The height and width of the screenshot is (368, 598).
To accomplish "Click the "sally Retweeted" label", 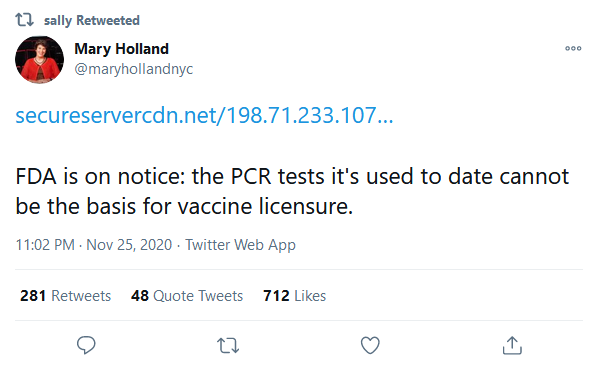I will point(92,20).
